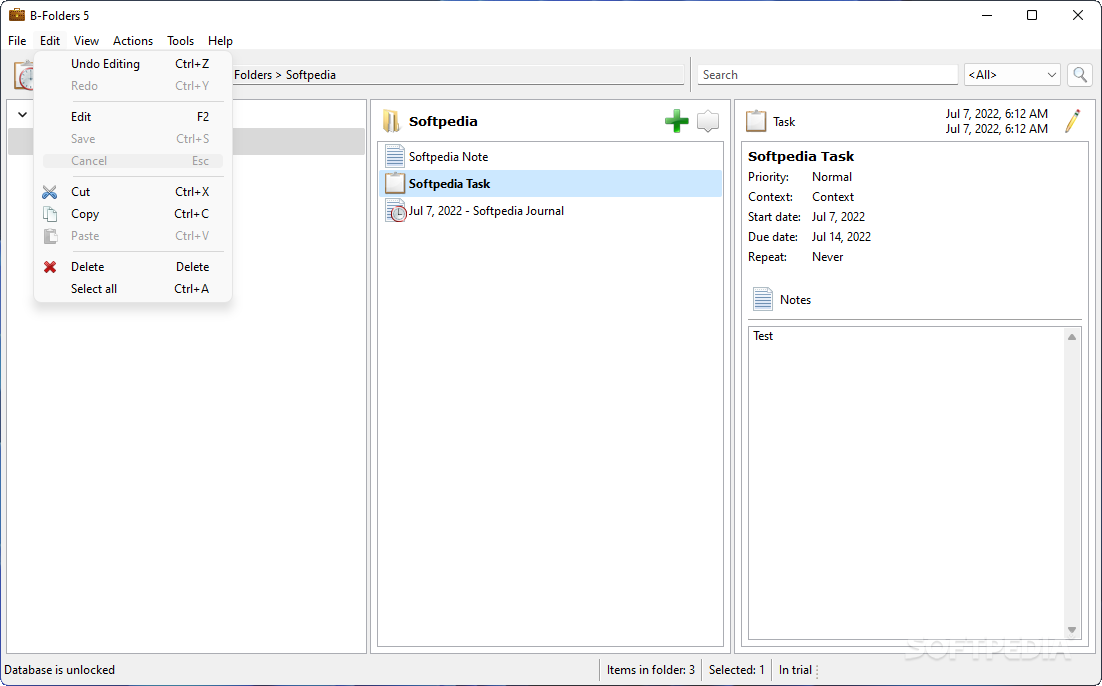Screen dimensions: 1102x686
Task: Click into the Notes text area containing Test
Action: pyautogui.click(x=907, y=483)
